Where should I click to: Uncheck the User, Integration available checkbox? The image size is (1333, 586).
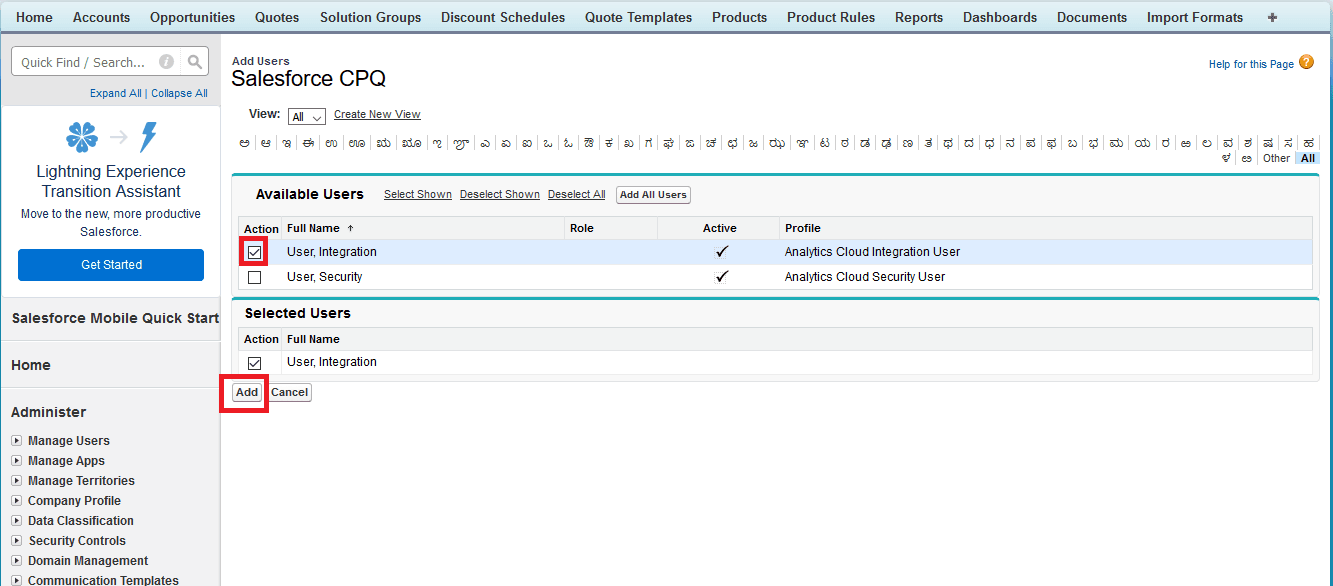click(254, 252)
